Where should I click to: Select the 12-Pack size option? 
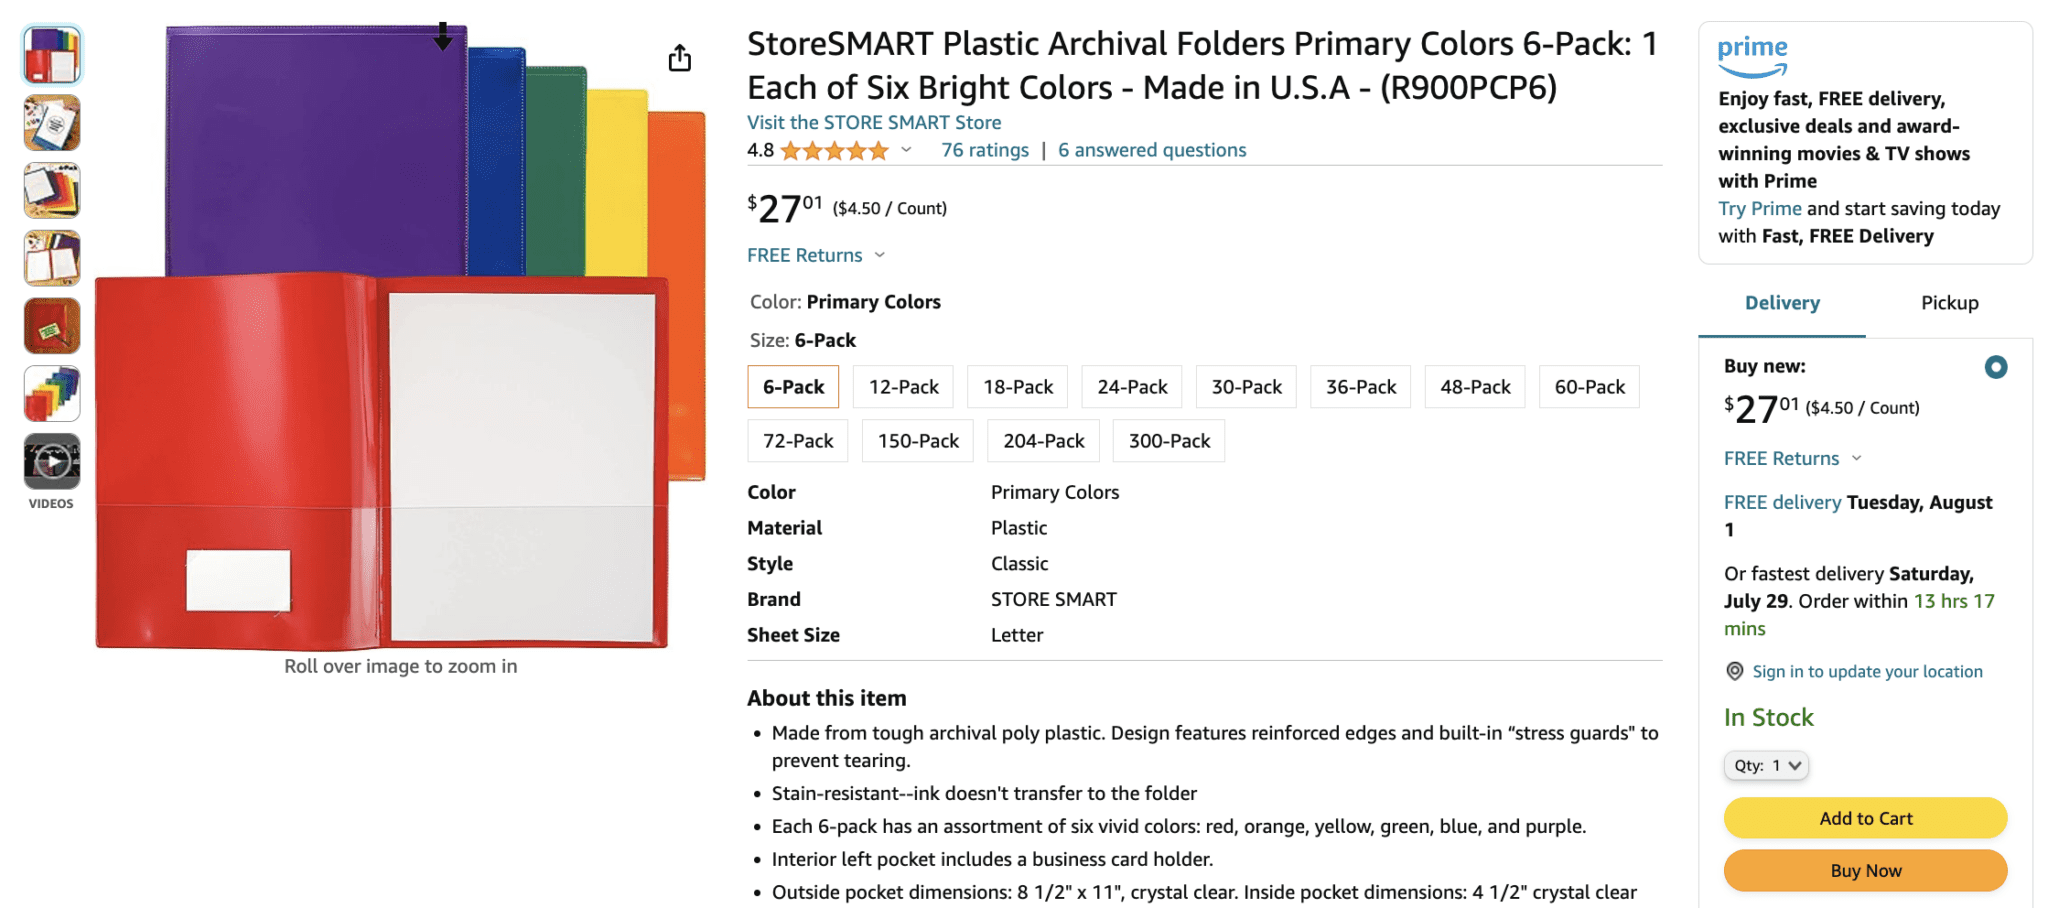pyautogui.click(x=902, y=386)
